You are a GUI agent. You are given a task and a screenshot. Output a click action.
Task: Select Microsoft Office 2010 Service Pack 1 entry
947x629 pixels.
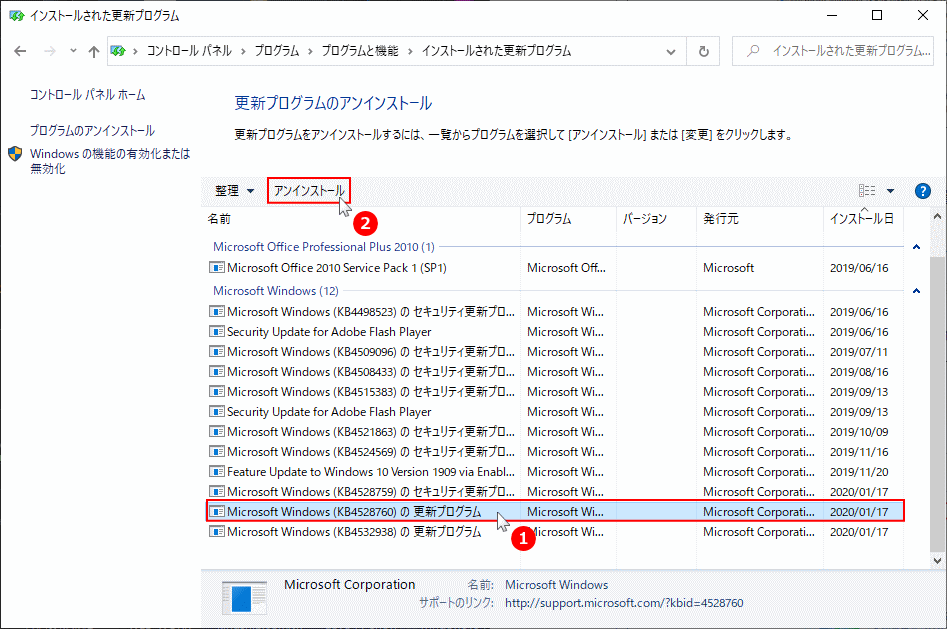coord(555,268)
